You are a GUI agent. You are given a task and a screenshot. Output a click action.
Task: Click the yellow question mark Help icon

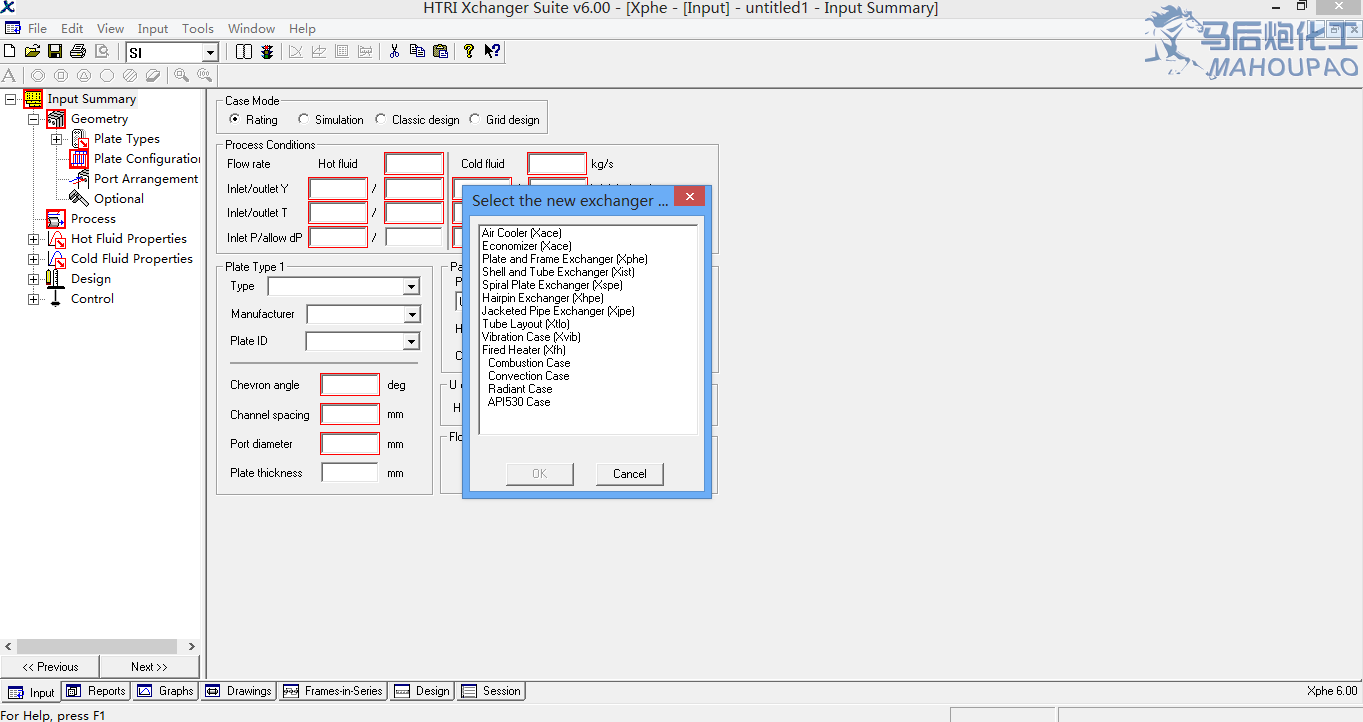tap(468, 51)
